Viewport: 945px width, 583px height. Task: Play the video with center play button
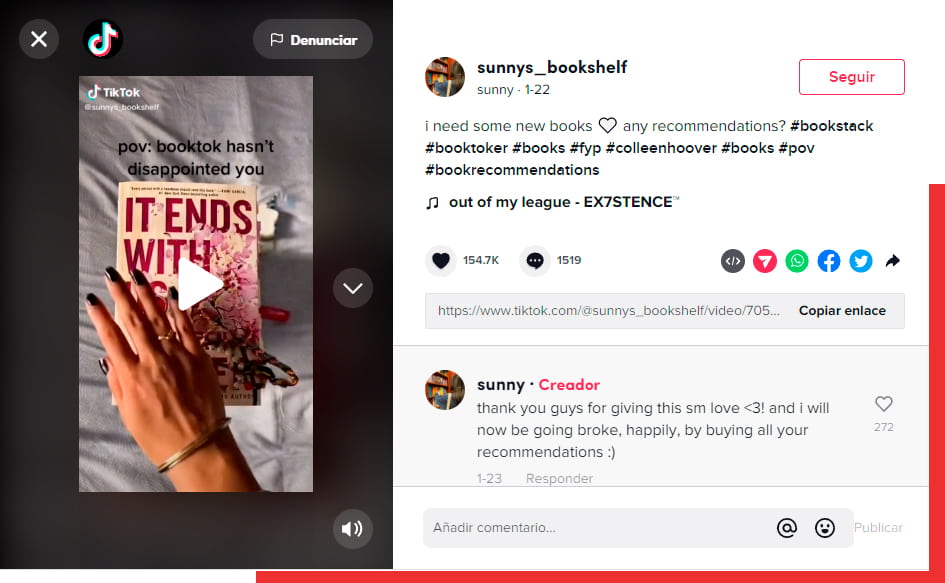(x=199, y=284)
